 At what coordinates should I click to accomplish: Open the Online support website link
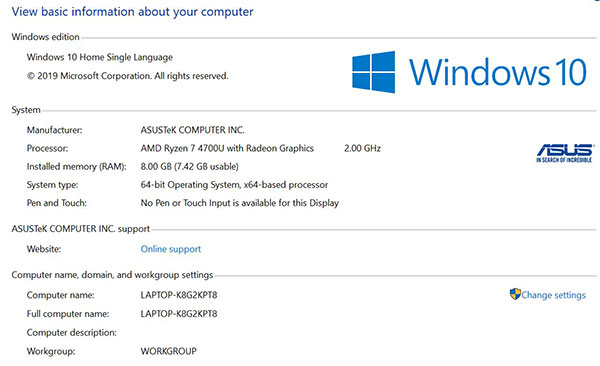tap(171, 249)
